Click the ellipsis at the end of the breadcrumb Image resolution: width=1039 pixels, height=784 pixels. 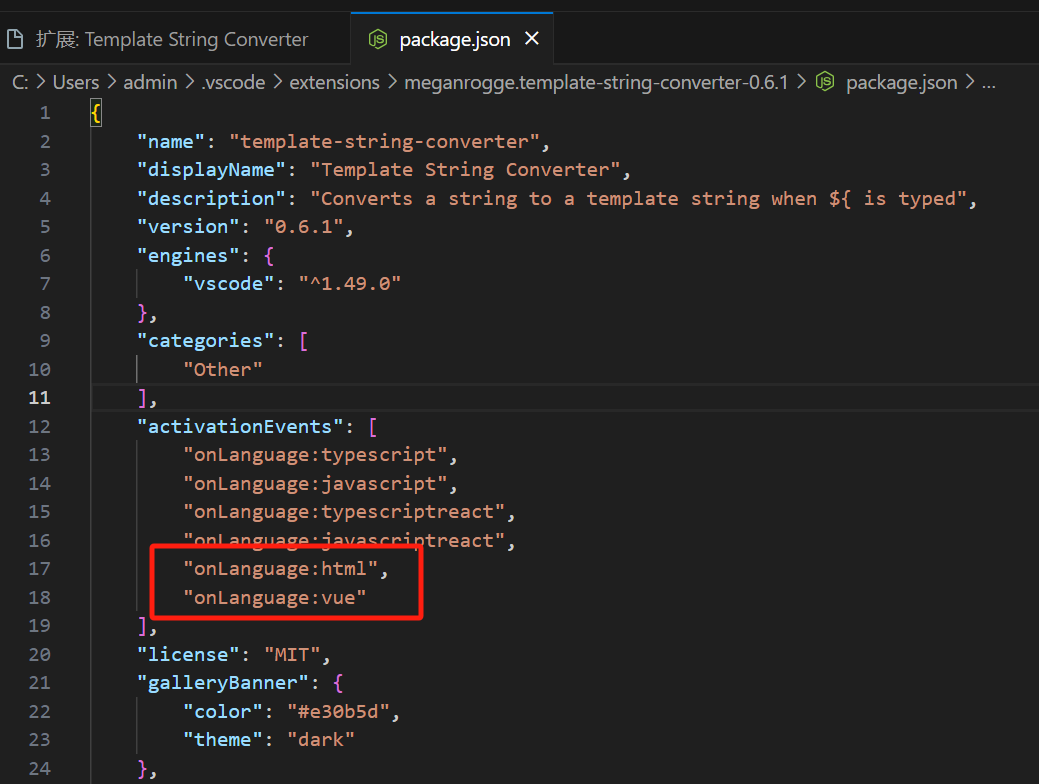(x=989, y=82)
